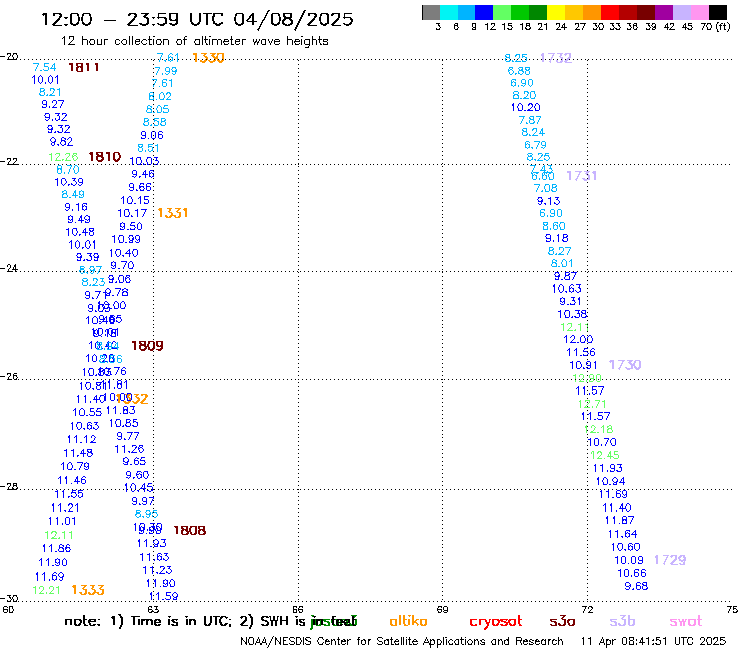This screenshot has height=650, width=740.
Task: Click the wave height value 10.20
Action: click(526, 107)
